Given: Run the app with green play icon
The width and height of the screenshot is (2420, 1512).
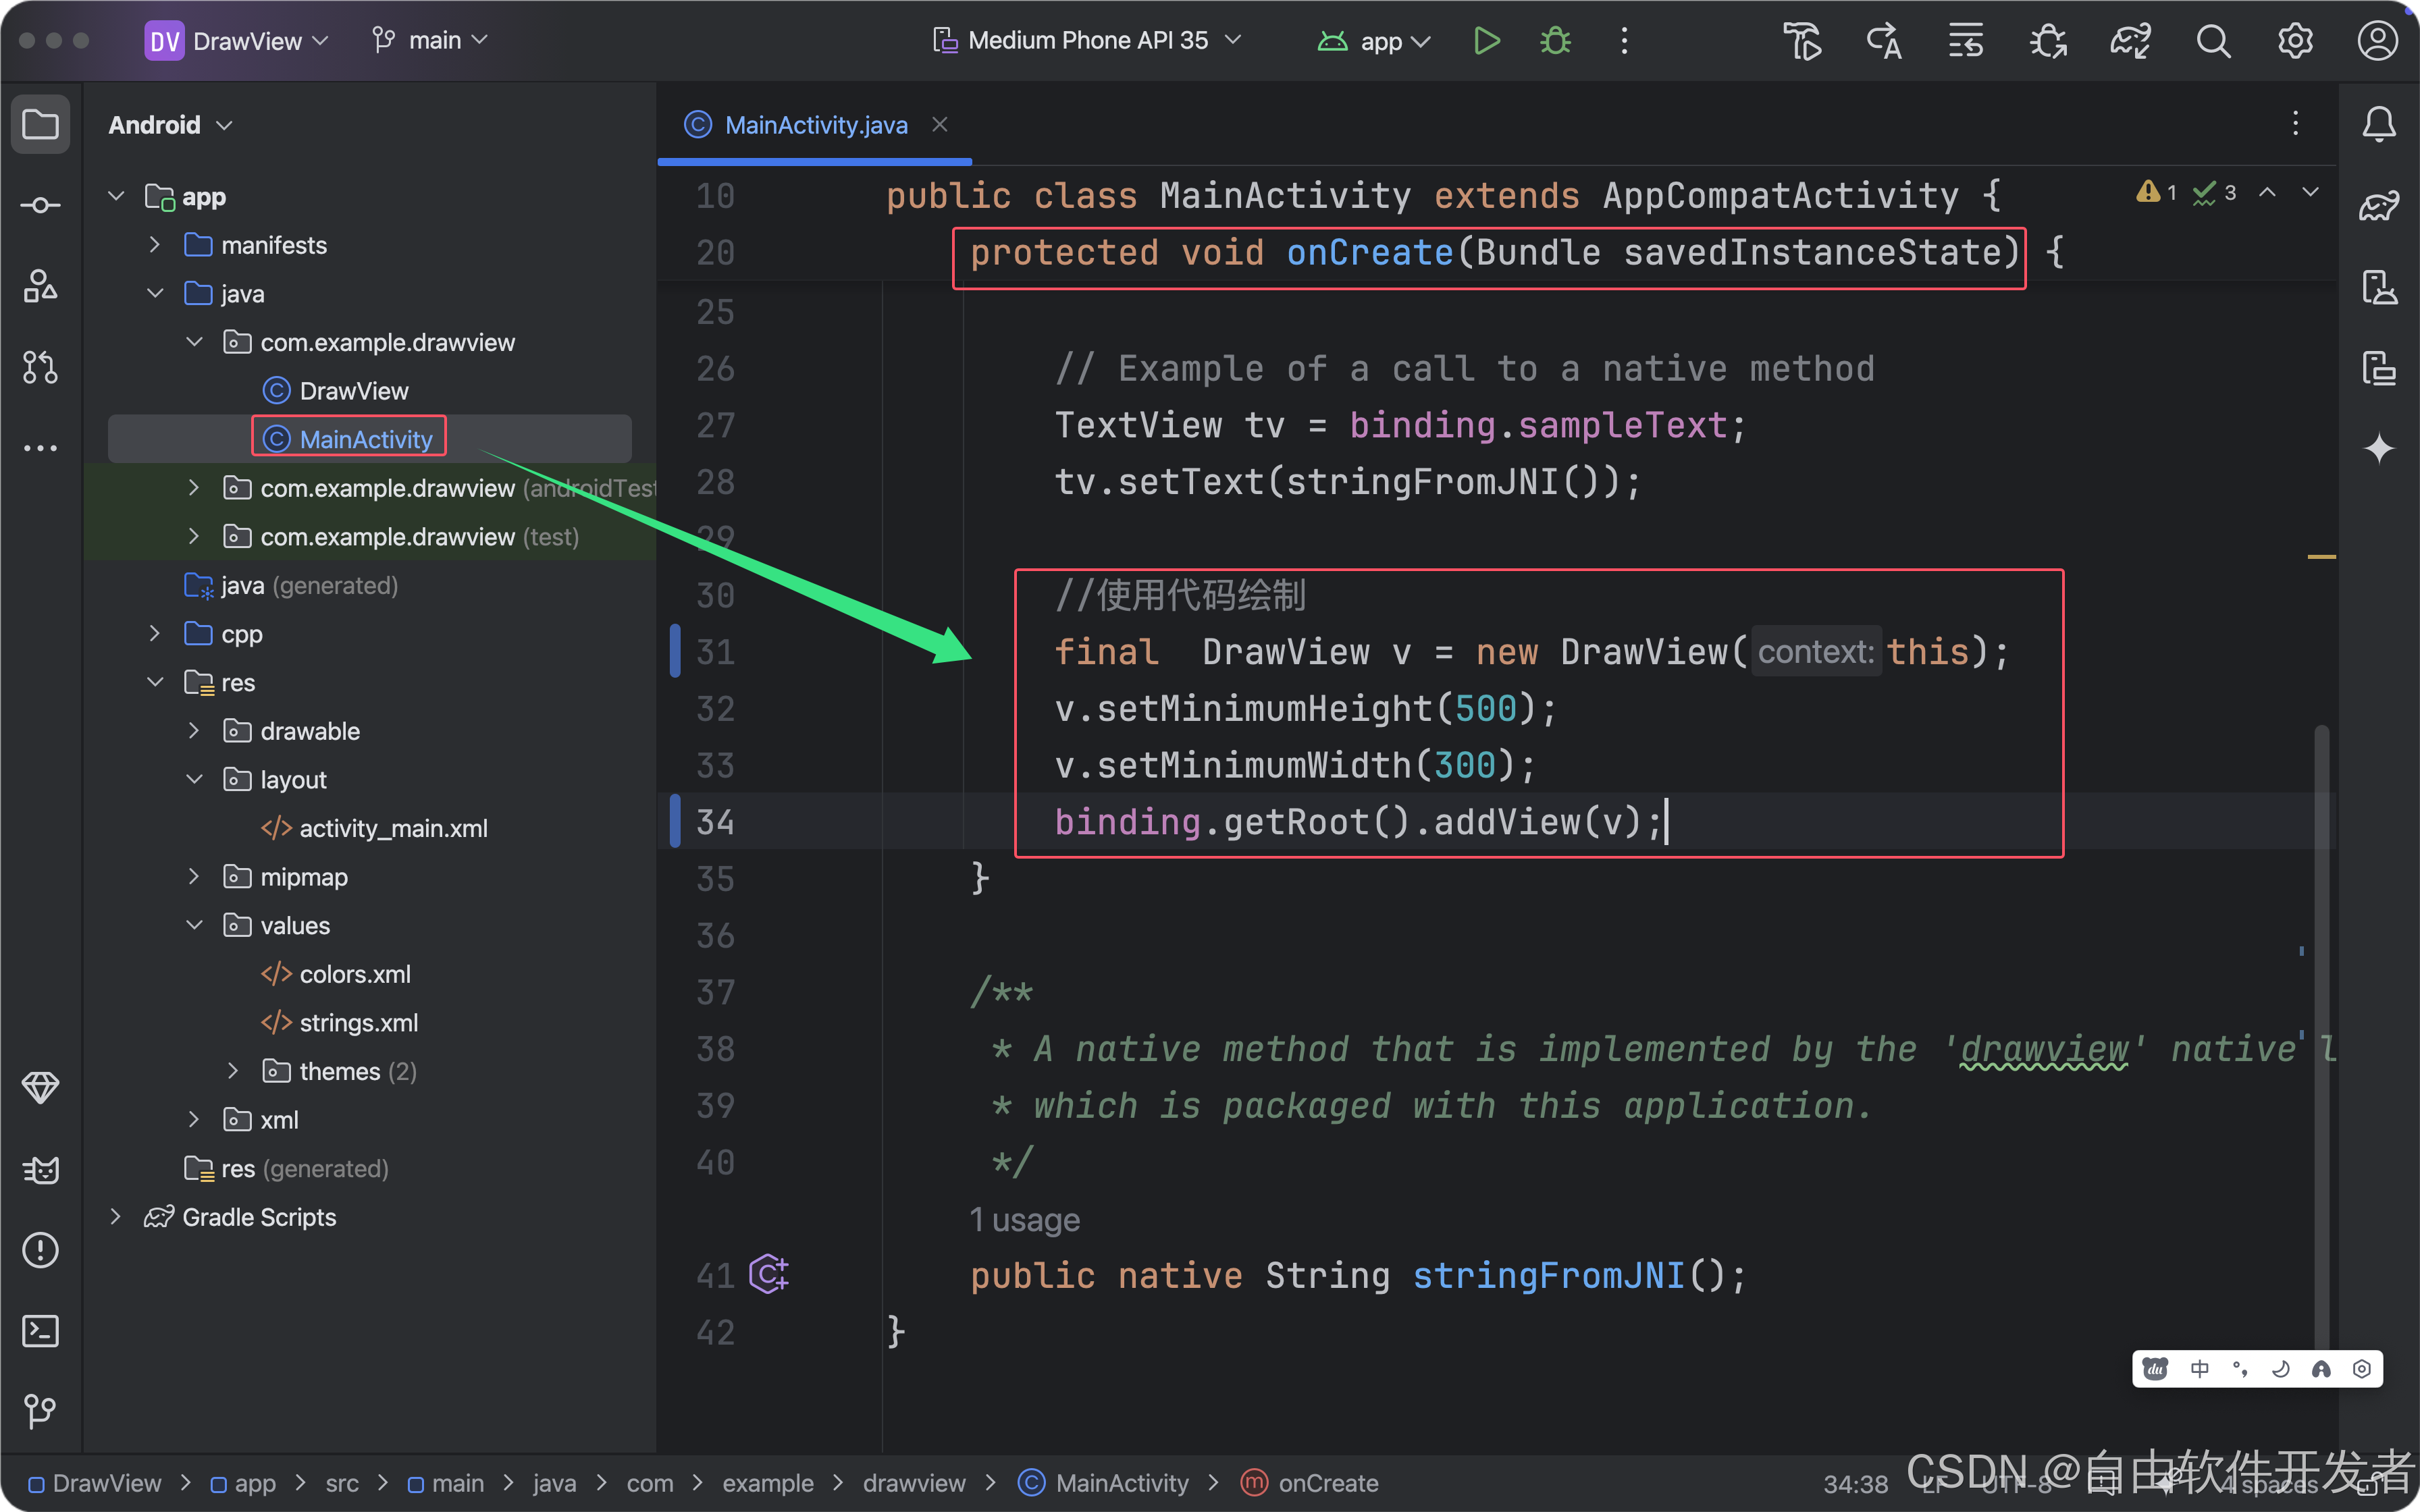Looking at the screenshot, I should tap(1487, 41).
